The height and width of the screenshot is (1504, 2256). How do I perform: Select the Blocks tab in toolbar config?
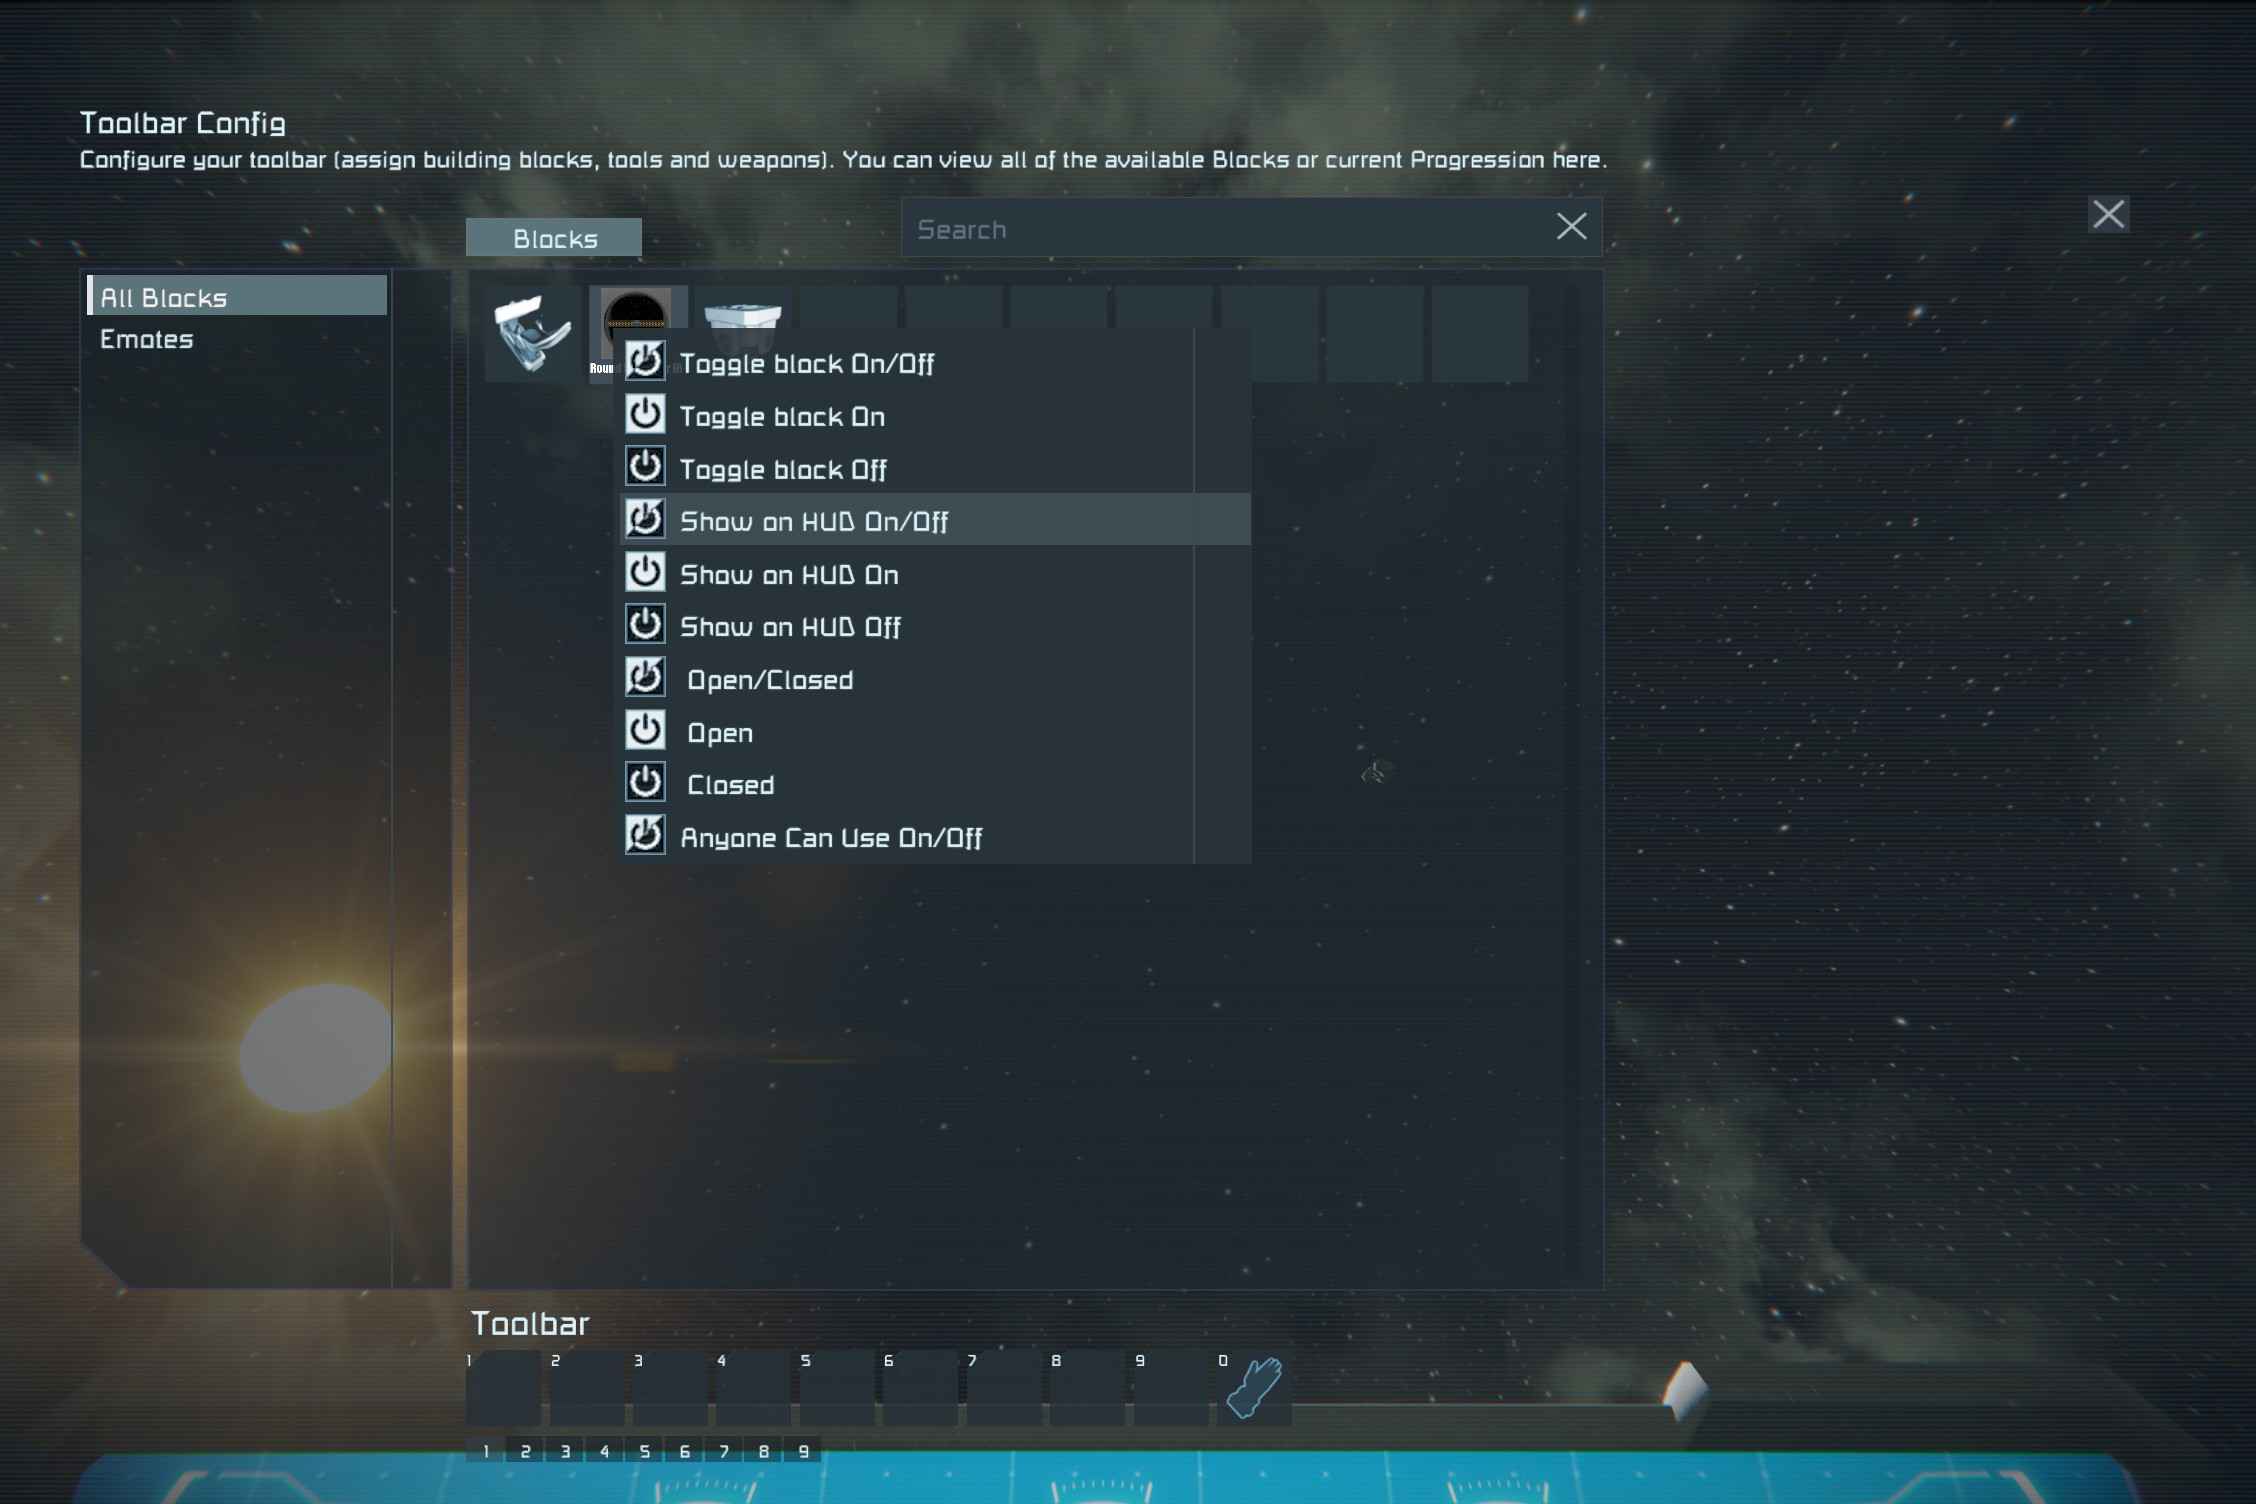click(554, 237)
